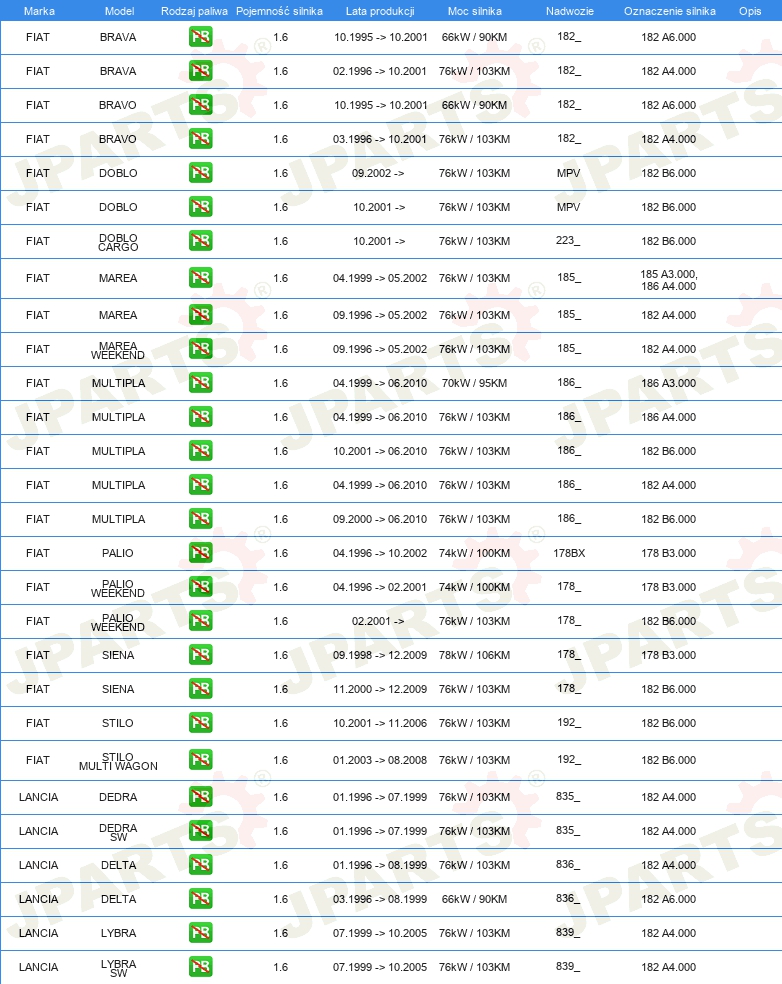Viewport: 782px width, 984px height.
Task: Select petrol icon in Marea Weekend row
Action: tap(200, 349)
